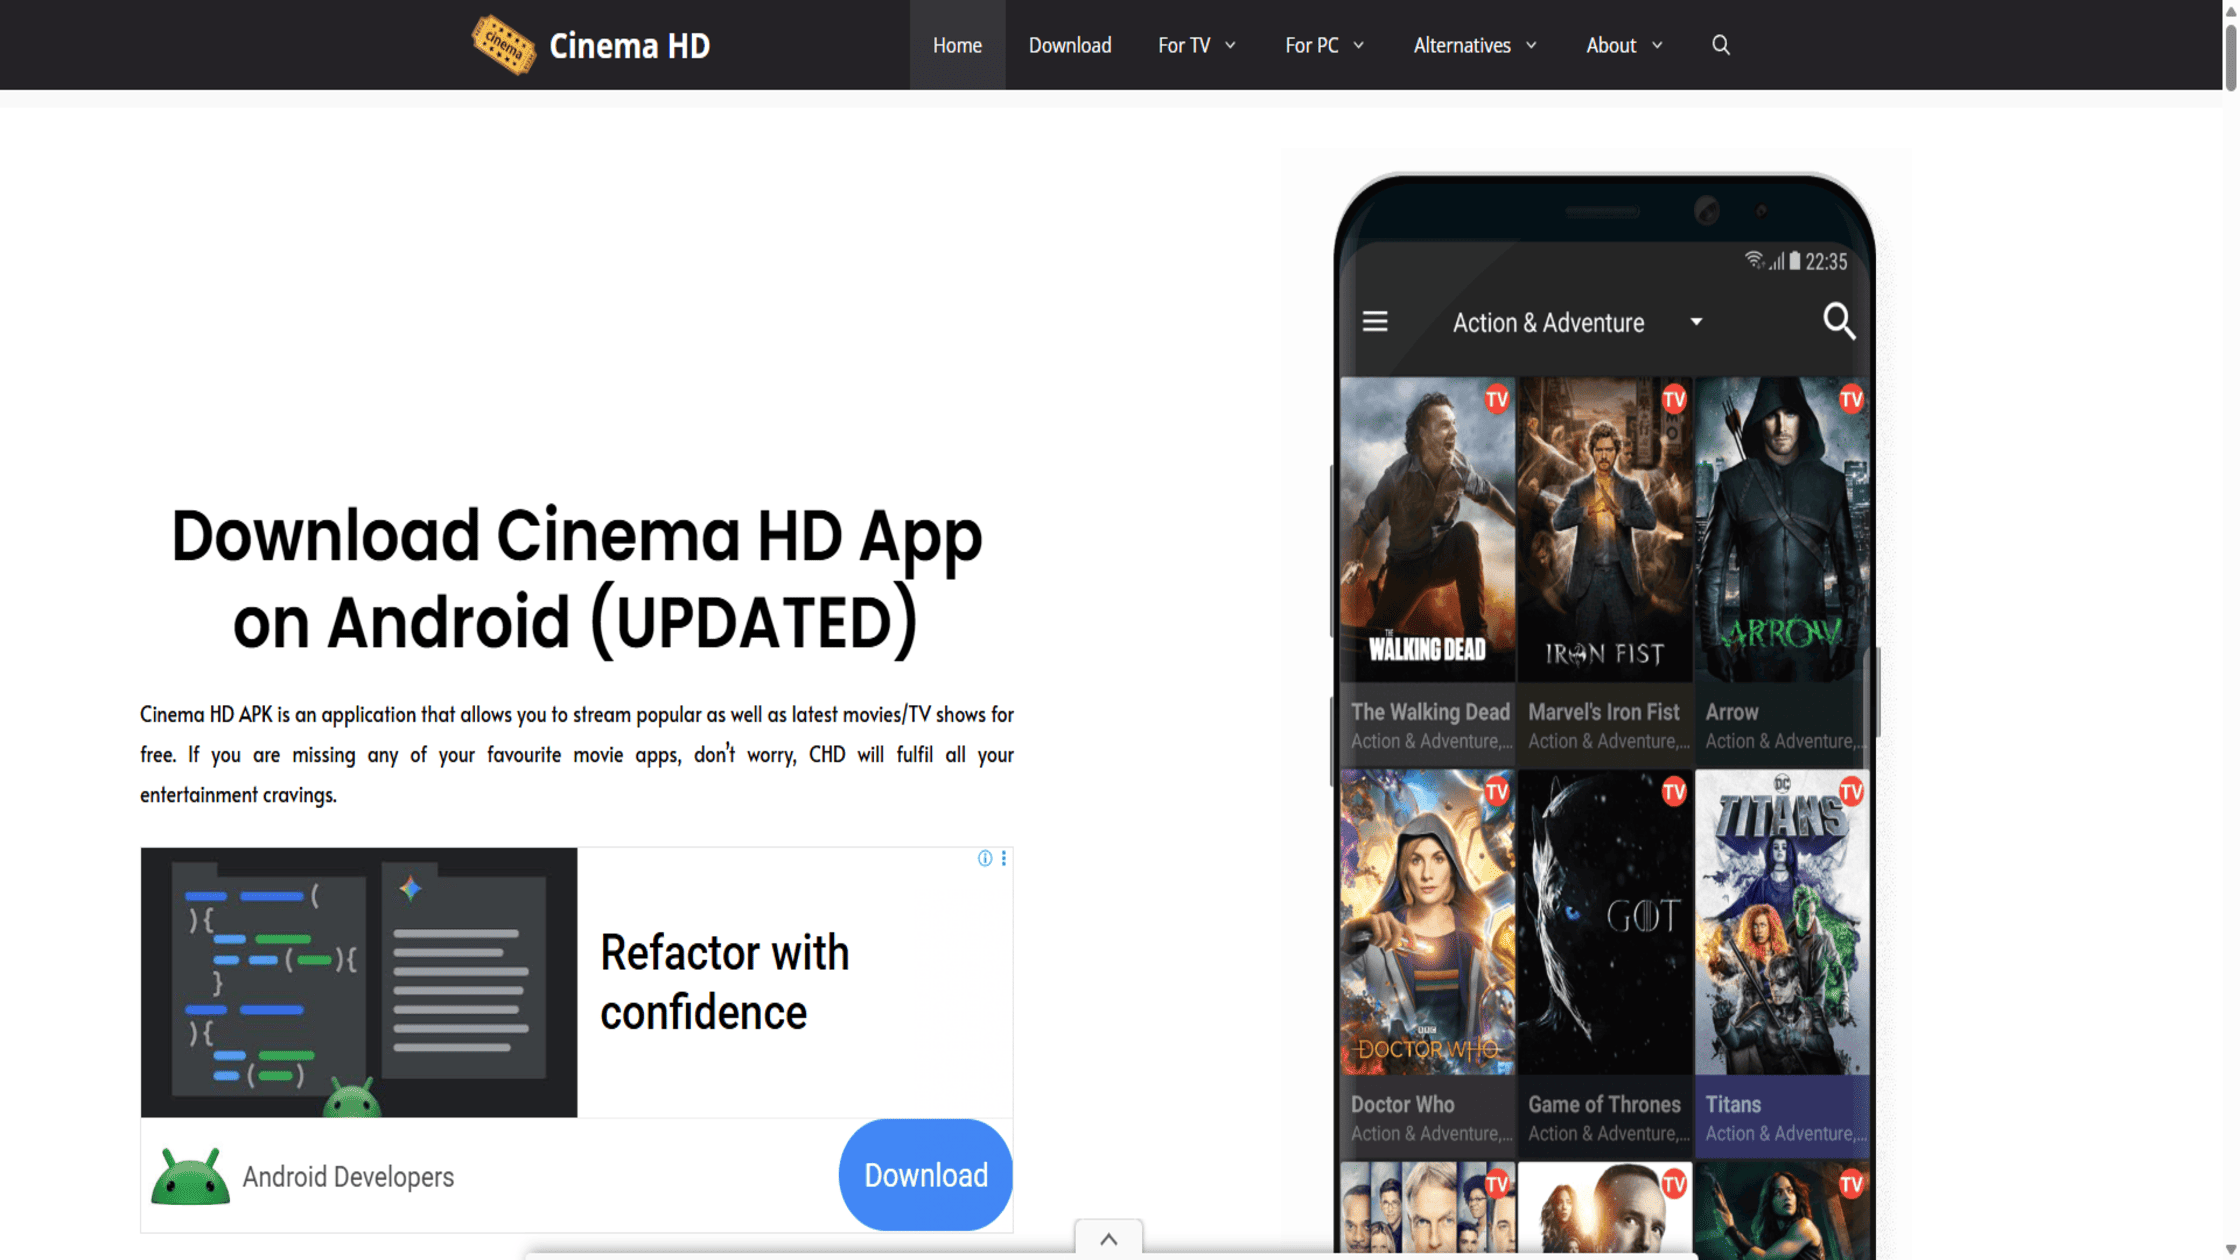The image size is (2240, 1260).
Task: Click the scroll-to-top chevron button
Action: [1108, 1238]
